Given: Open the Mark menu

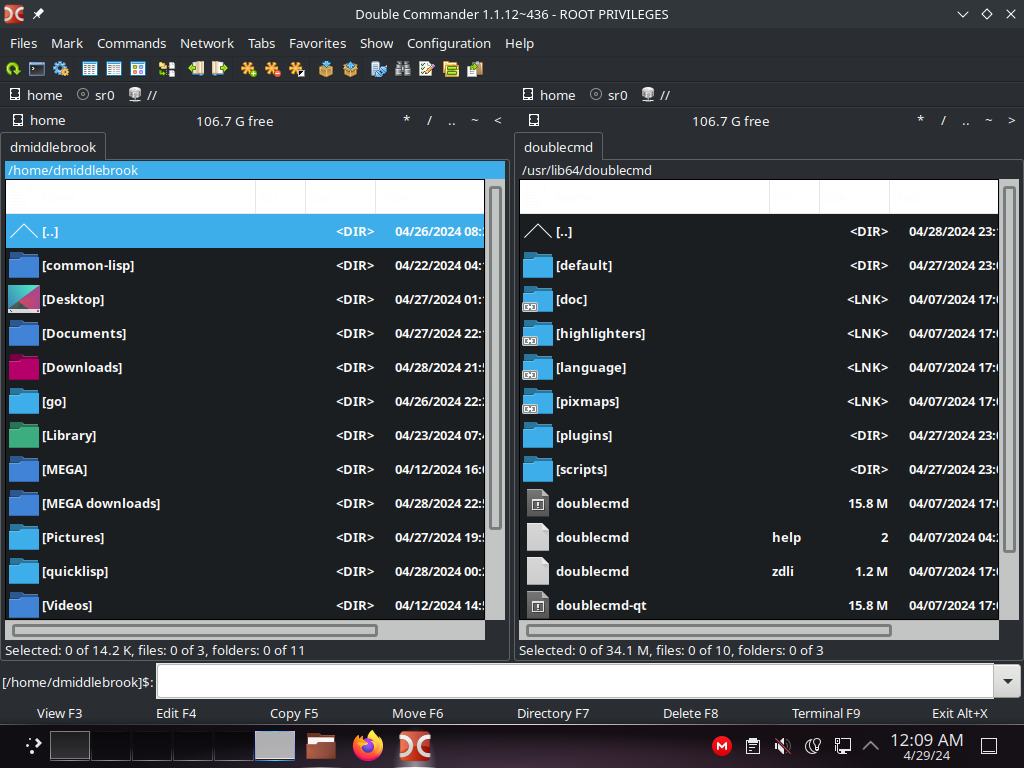Looking at the screenshot, I should tap(67, 43).
